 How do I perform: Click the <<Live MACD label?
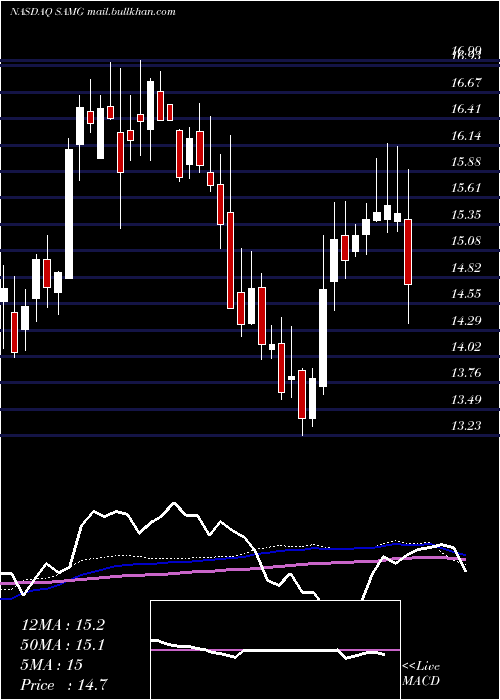tap(421, 673)
